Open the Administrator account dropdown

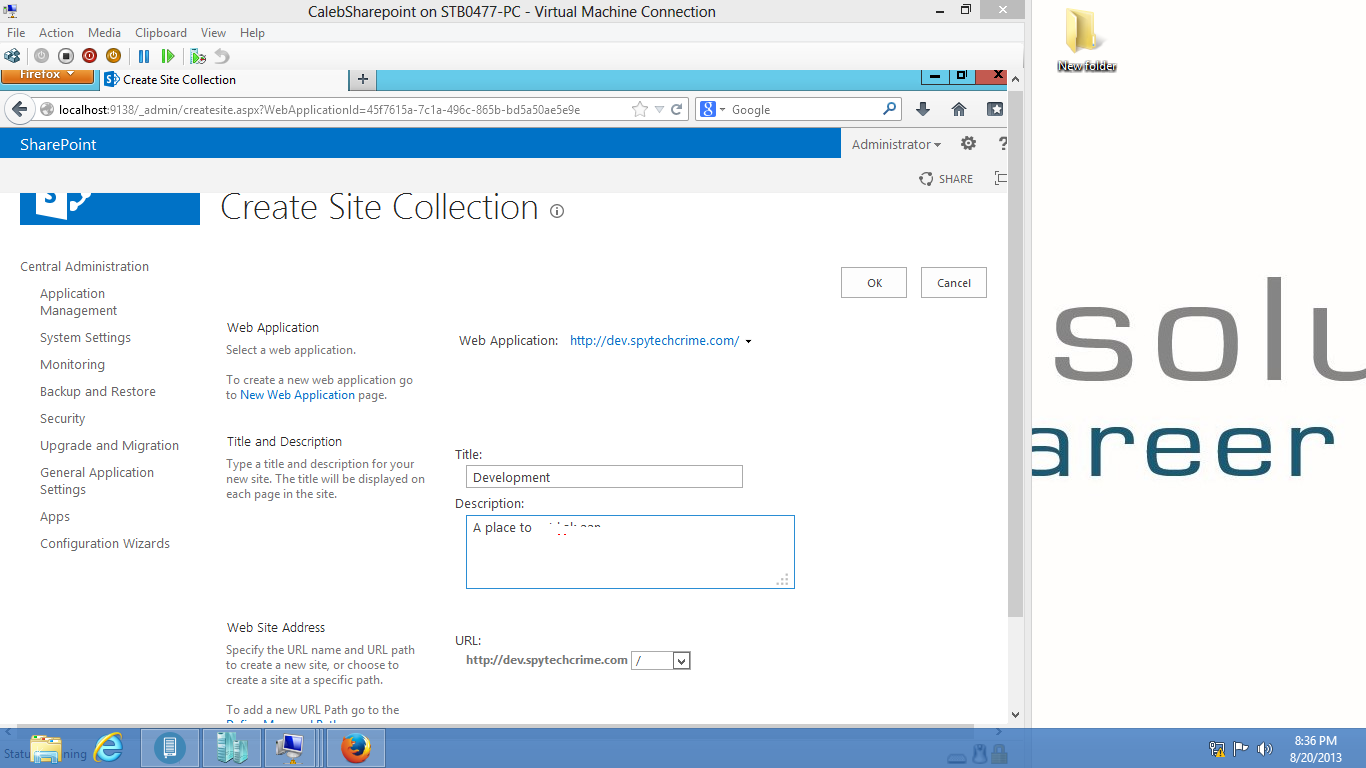pos(896,144)
